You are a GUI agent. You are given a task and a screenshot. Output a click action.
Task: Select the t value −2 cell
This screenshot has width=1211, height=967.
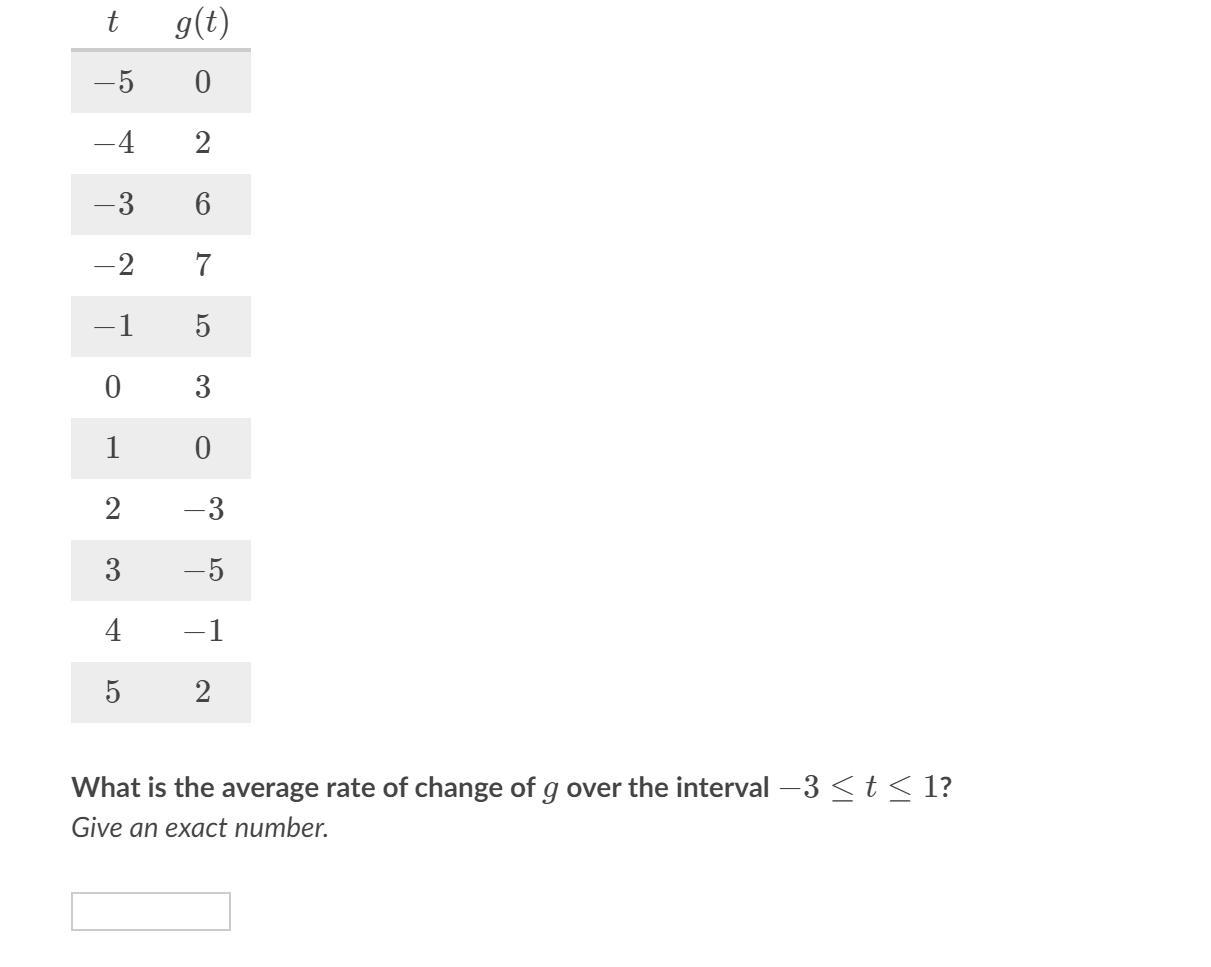pos(112,265)
